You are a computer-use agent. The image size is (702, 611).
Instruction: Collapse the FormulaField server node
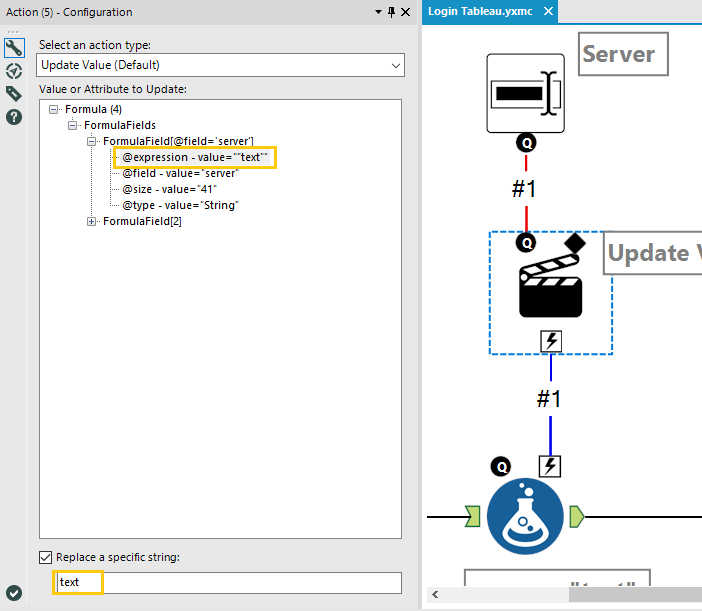point(91,141)
